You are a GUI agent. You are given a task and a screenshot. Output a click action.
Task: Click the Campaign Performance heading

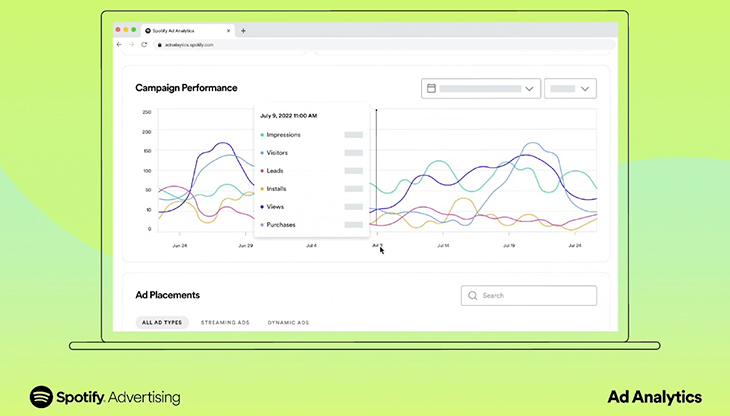(x=186, y=88)
